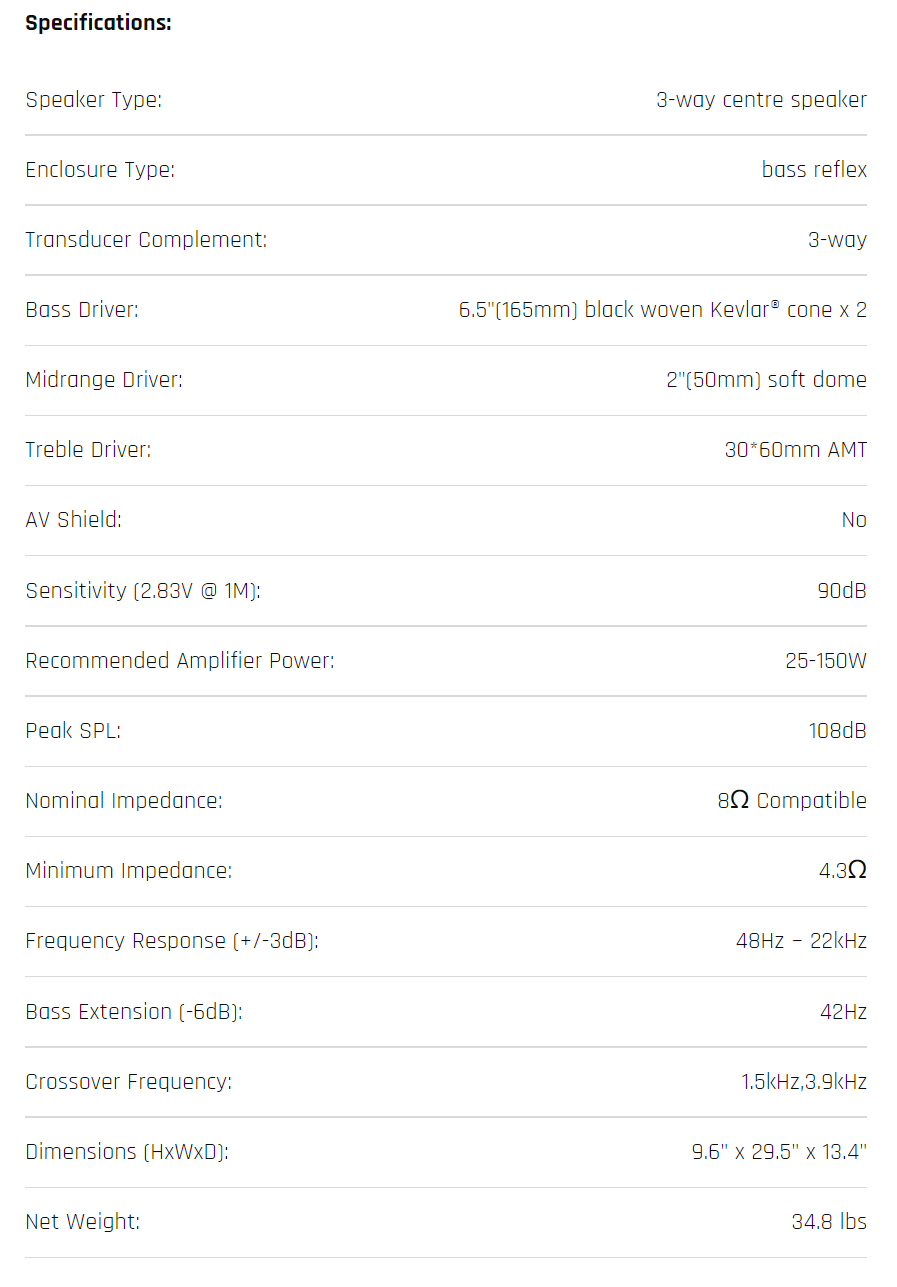Image resolution: width=897 pixels, height=1287 pixels.
Task: Click the Recommended Amplifier Power label
Action: [x=180, y=661]
